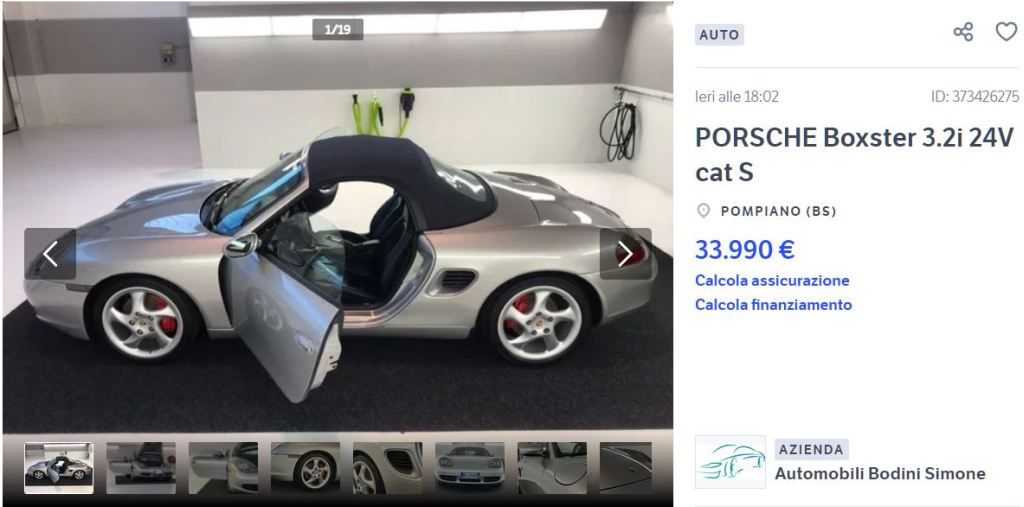The height and width of the screenshot is (507, 1024).
Task: Save listing with the heart icon
Action: pos(1006,31)
